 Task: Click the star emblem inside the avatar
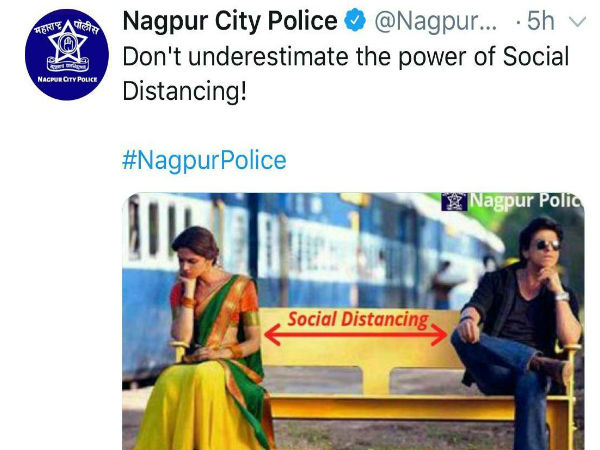pos(68,42)
